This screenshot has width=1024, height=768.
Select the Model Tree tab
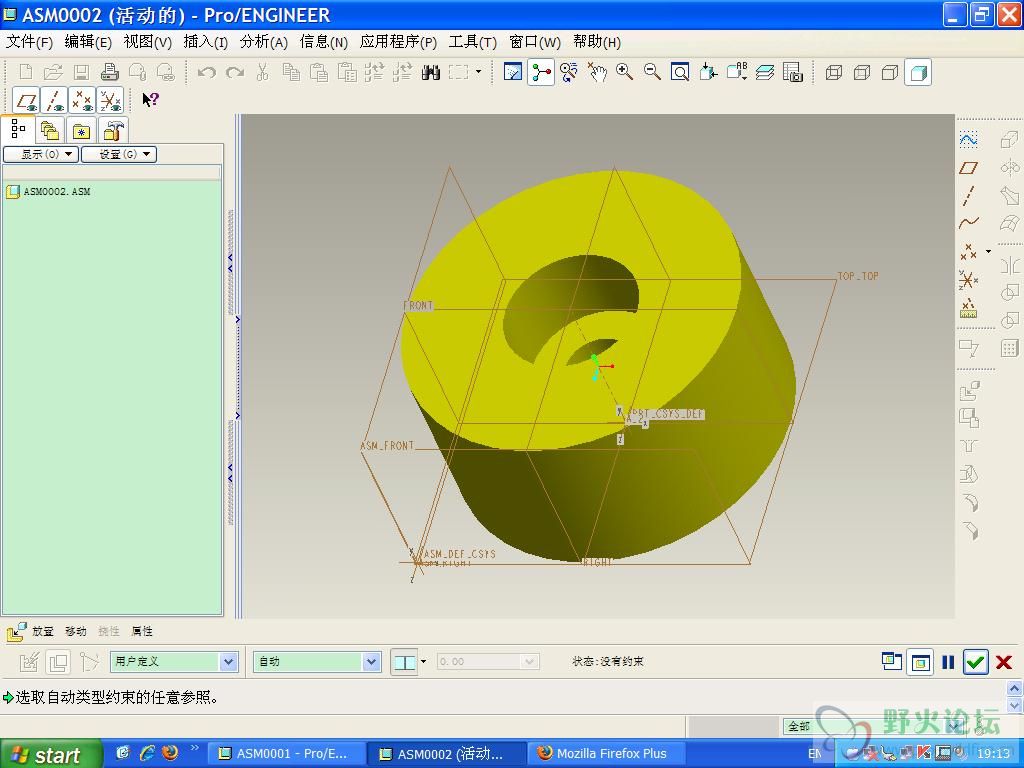[x=18, y=129]
